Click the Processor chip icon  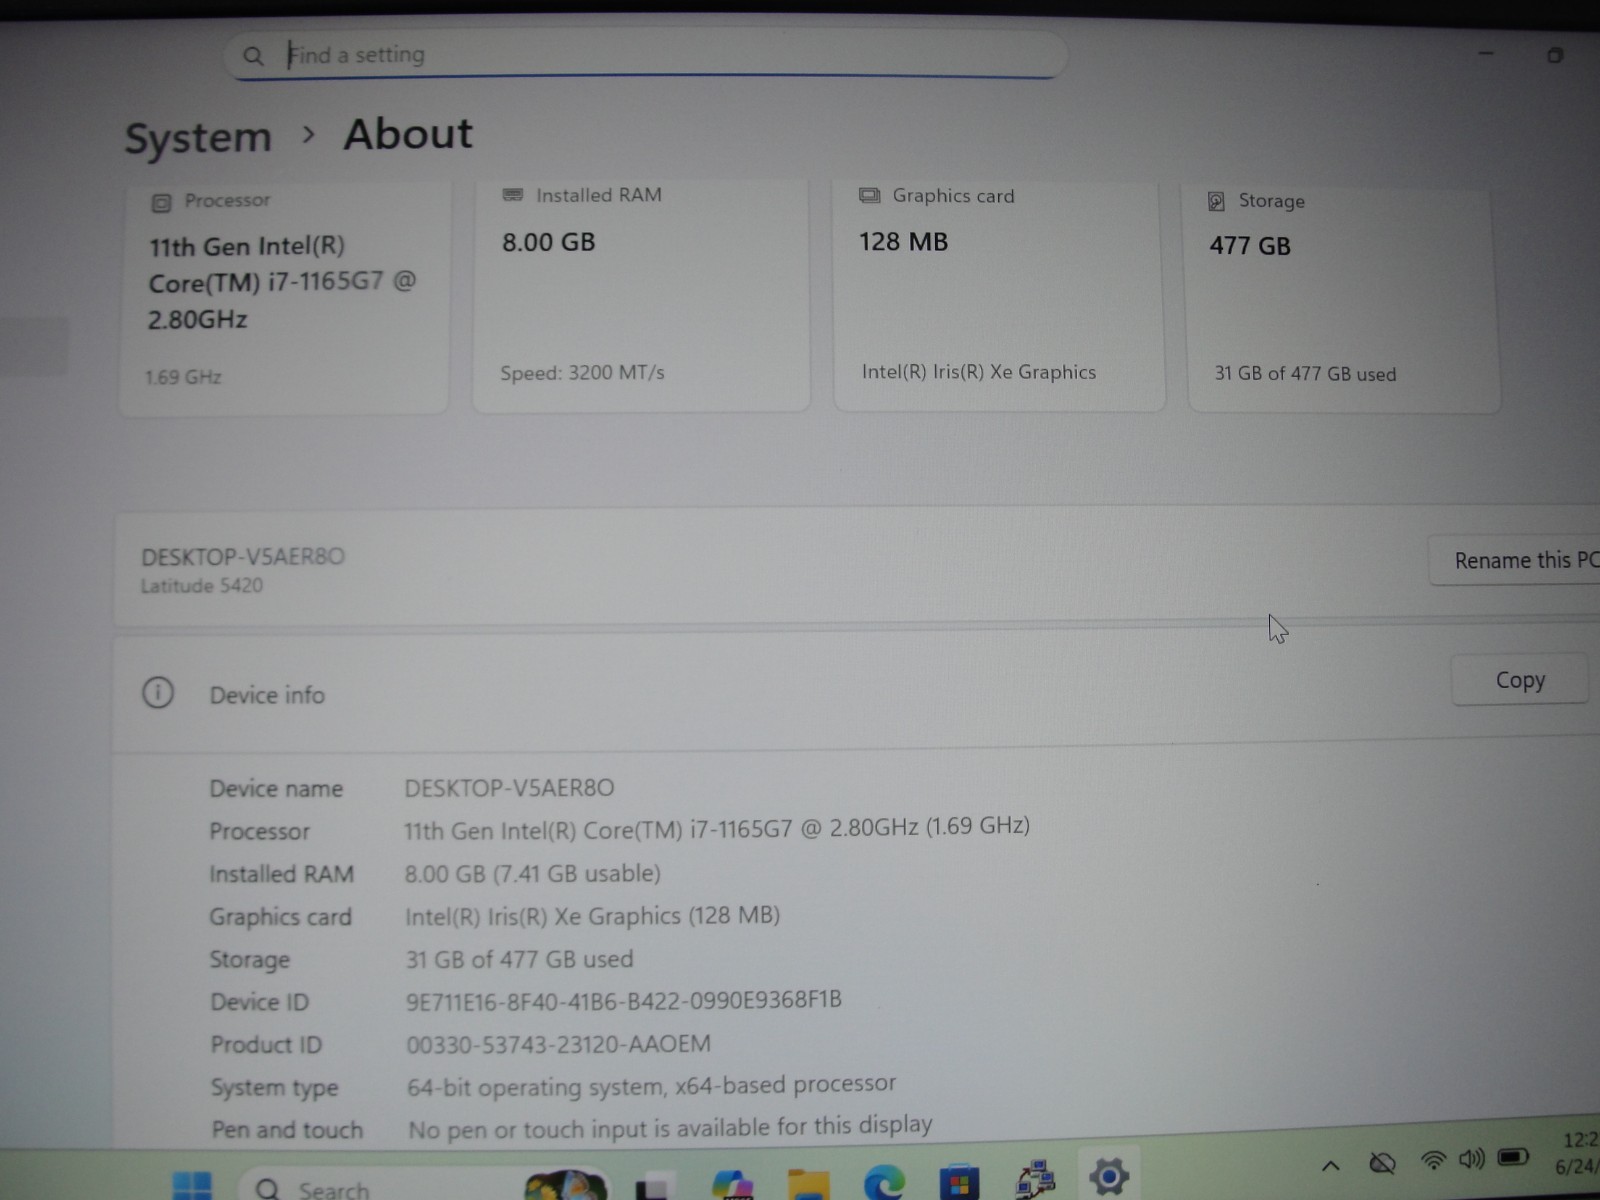point(161,203)
